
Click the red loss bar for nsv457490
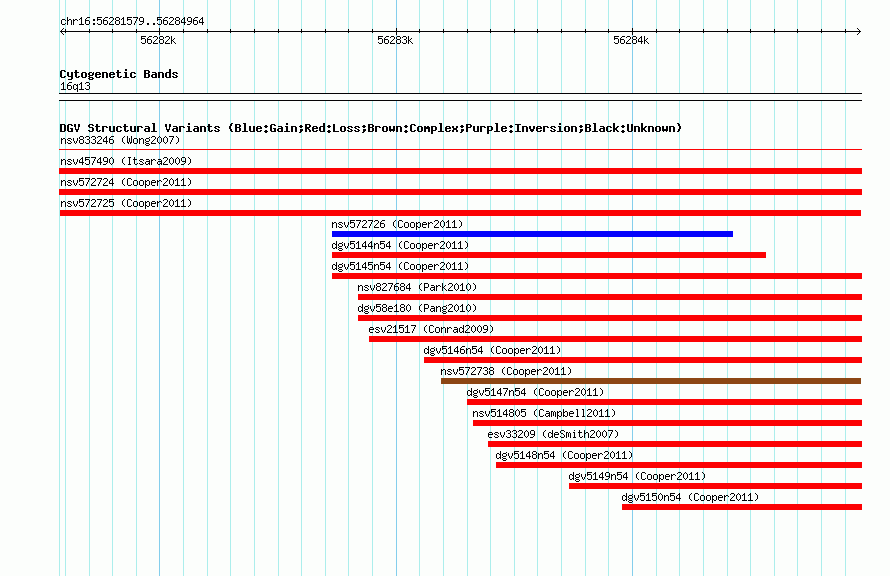coord(460,171)
